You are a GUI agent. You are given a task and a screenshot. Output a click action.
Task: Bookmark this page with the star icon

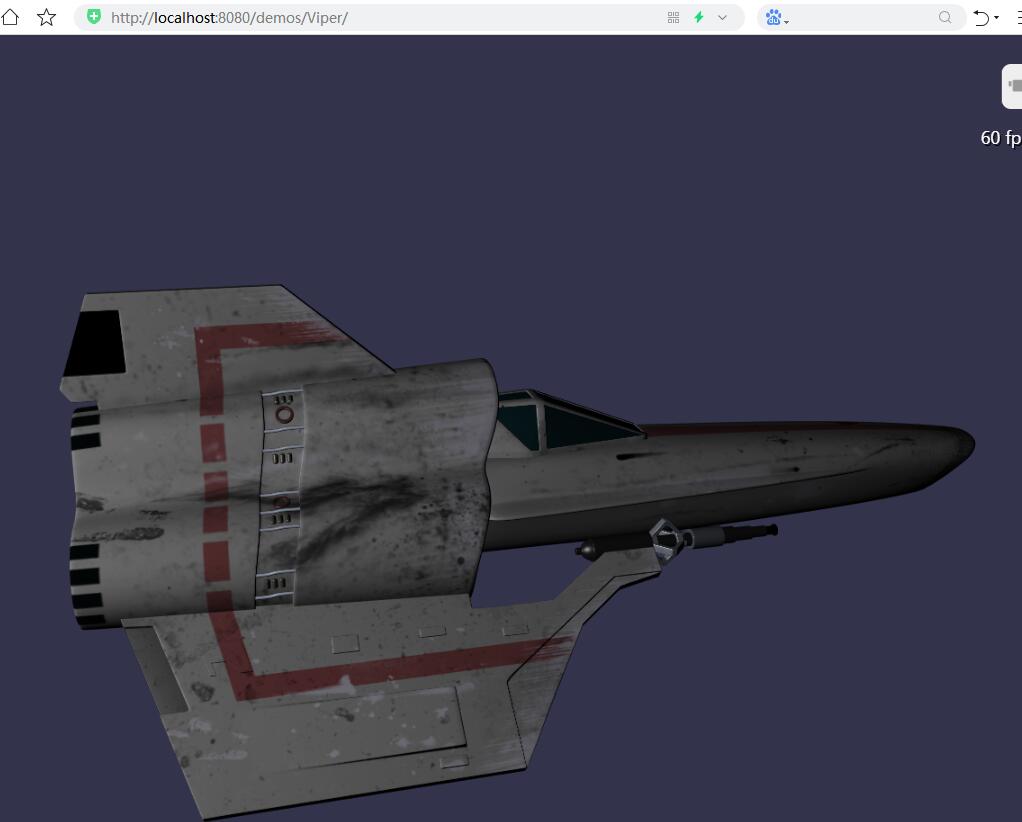click(46, 17)
